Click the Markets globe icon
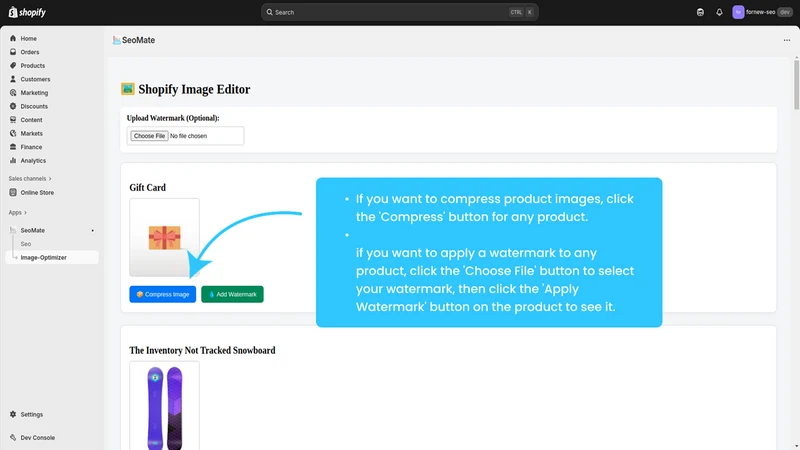The height and width of the screenshot is (450, 800). 13,133
